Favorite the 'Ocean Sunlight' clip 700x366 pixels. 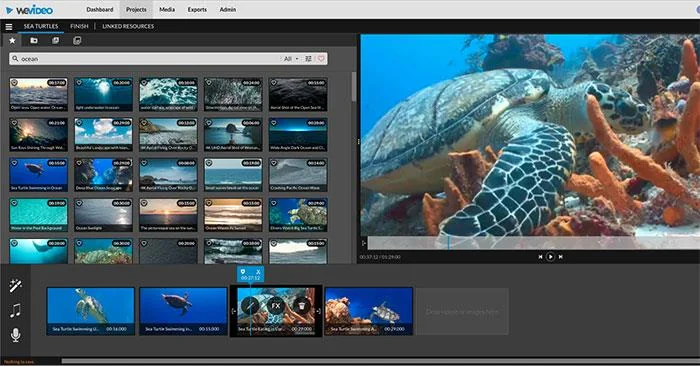tap(79, 203)
